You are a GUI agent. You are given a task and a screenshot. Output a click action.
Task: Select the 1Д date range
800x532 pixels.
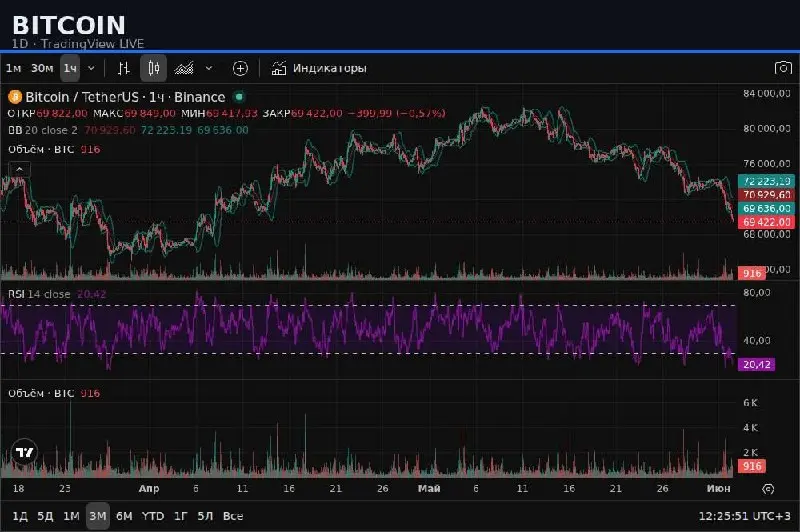20,516
